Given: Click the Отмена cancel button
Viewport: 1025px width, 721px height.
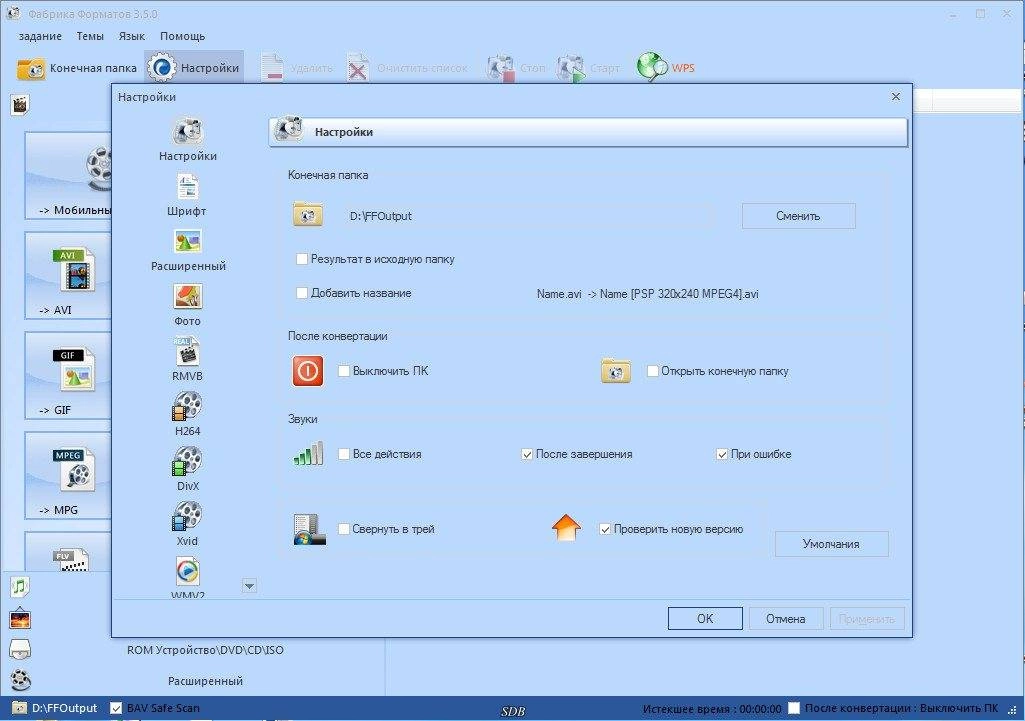Looking at the screenshot, I should coord(786,618).
